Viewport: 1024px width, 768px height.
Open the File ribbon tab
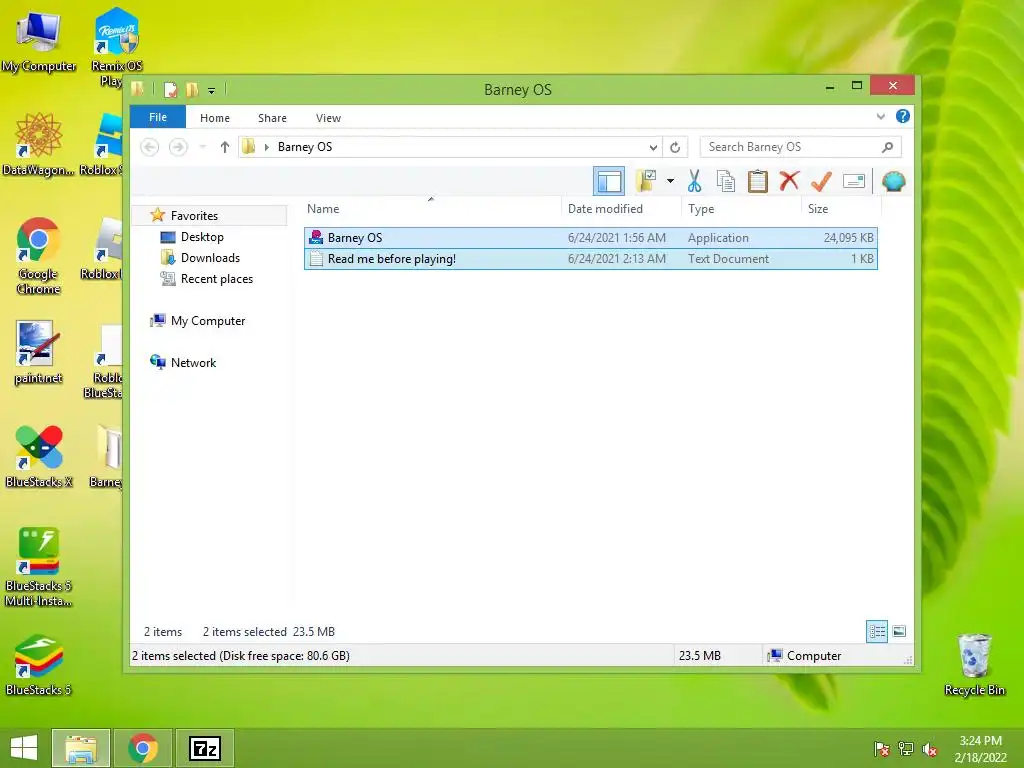[x=158, y=117]
